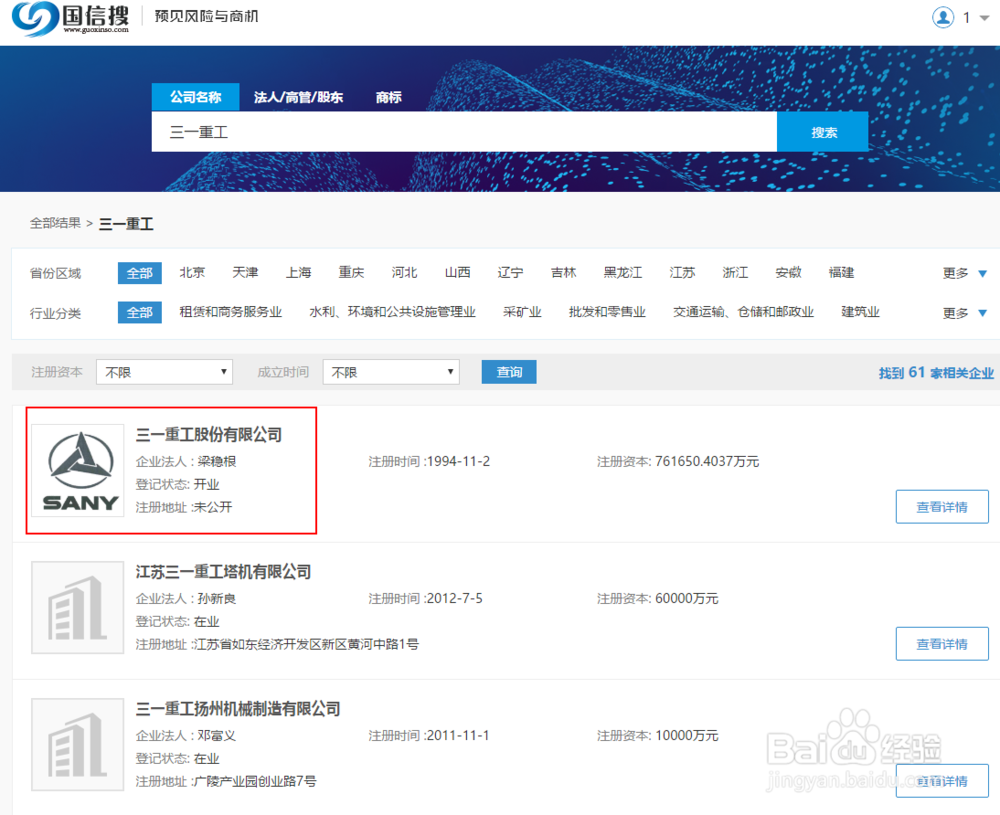
Task: Click the SANY company logo thumbnail
Action: tap(78, 470)
